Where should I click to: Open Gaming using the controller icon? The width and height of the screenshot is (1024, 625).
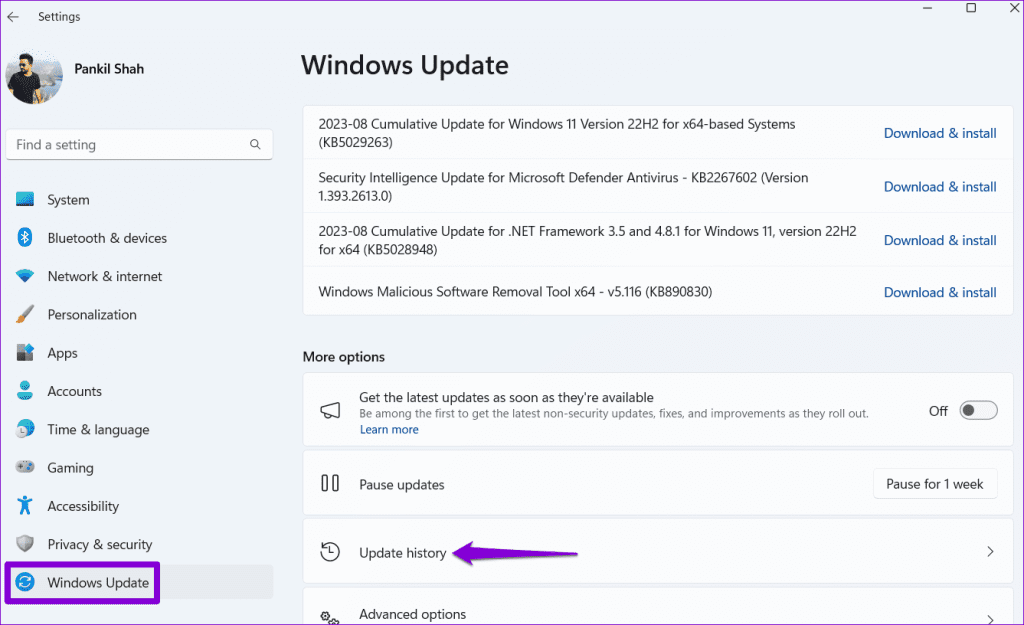click(26, 468)
